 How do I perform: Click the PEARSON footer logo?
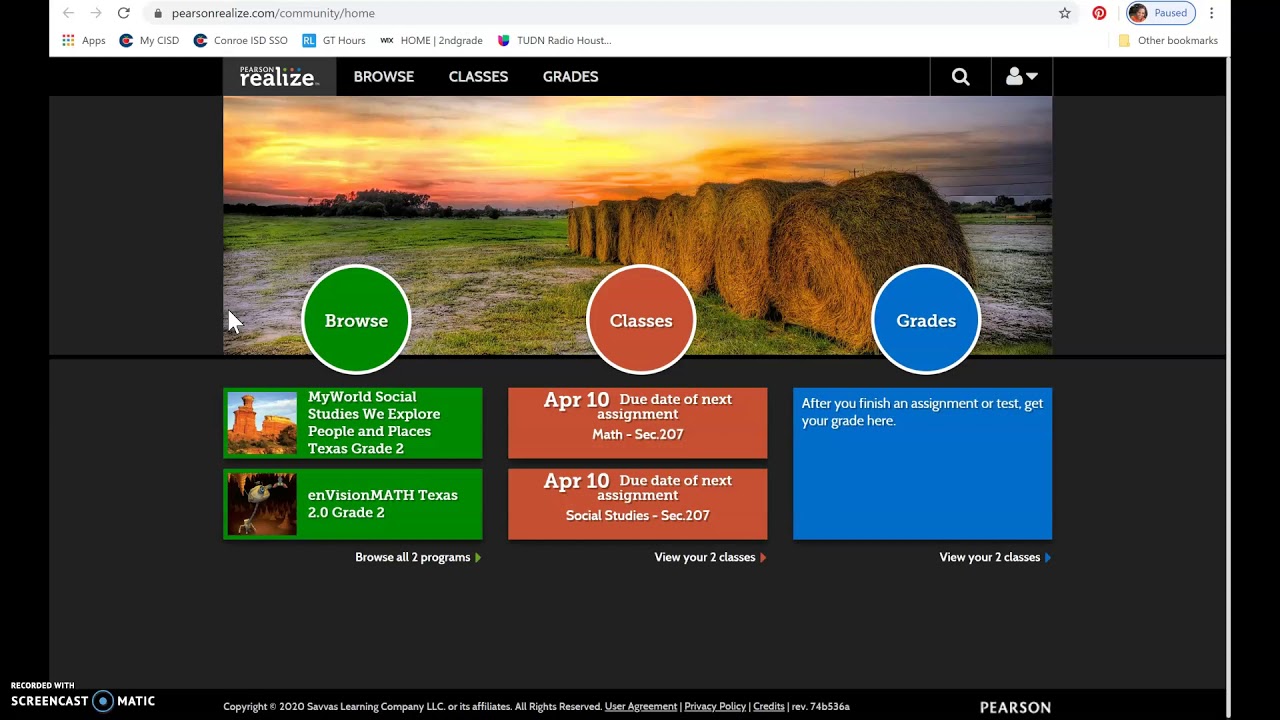(1015, 707)
